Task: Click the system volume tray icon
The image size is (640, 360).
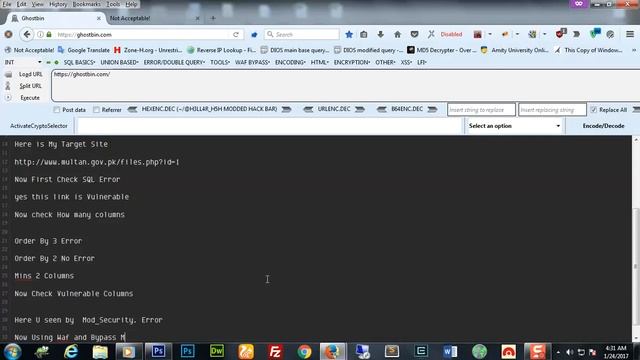Action: (570, 352)
